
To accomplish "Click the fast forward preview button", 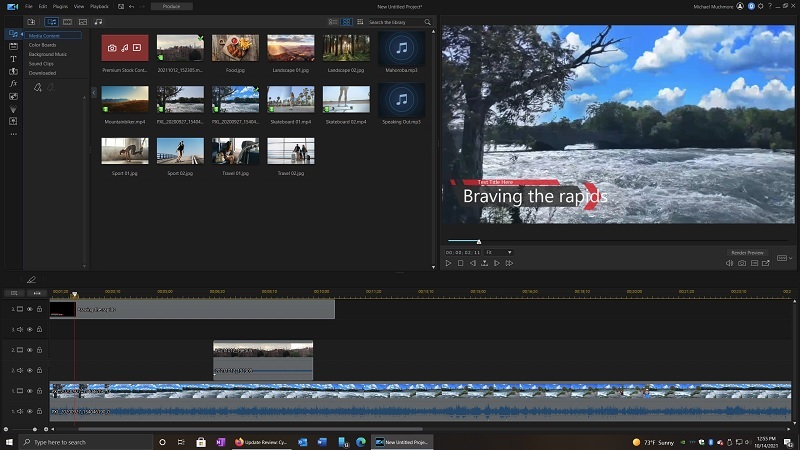I will click(509, 263).
